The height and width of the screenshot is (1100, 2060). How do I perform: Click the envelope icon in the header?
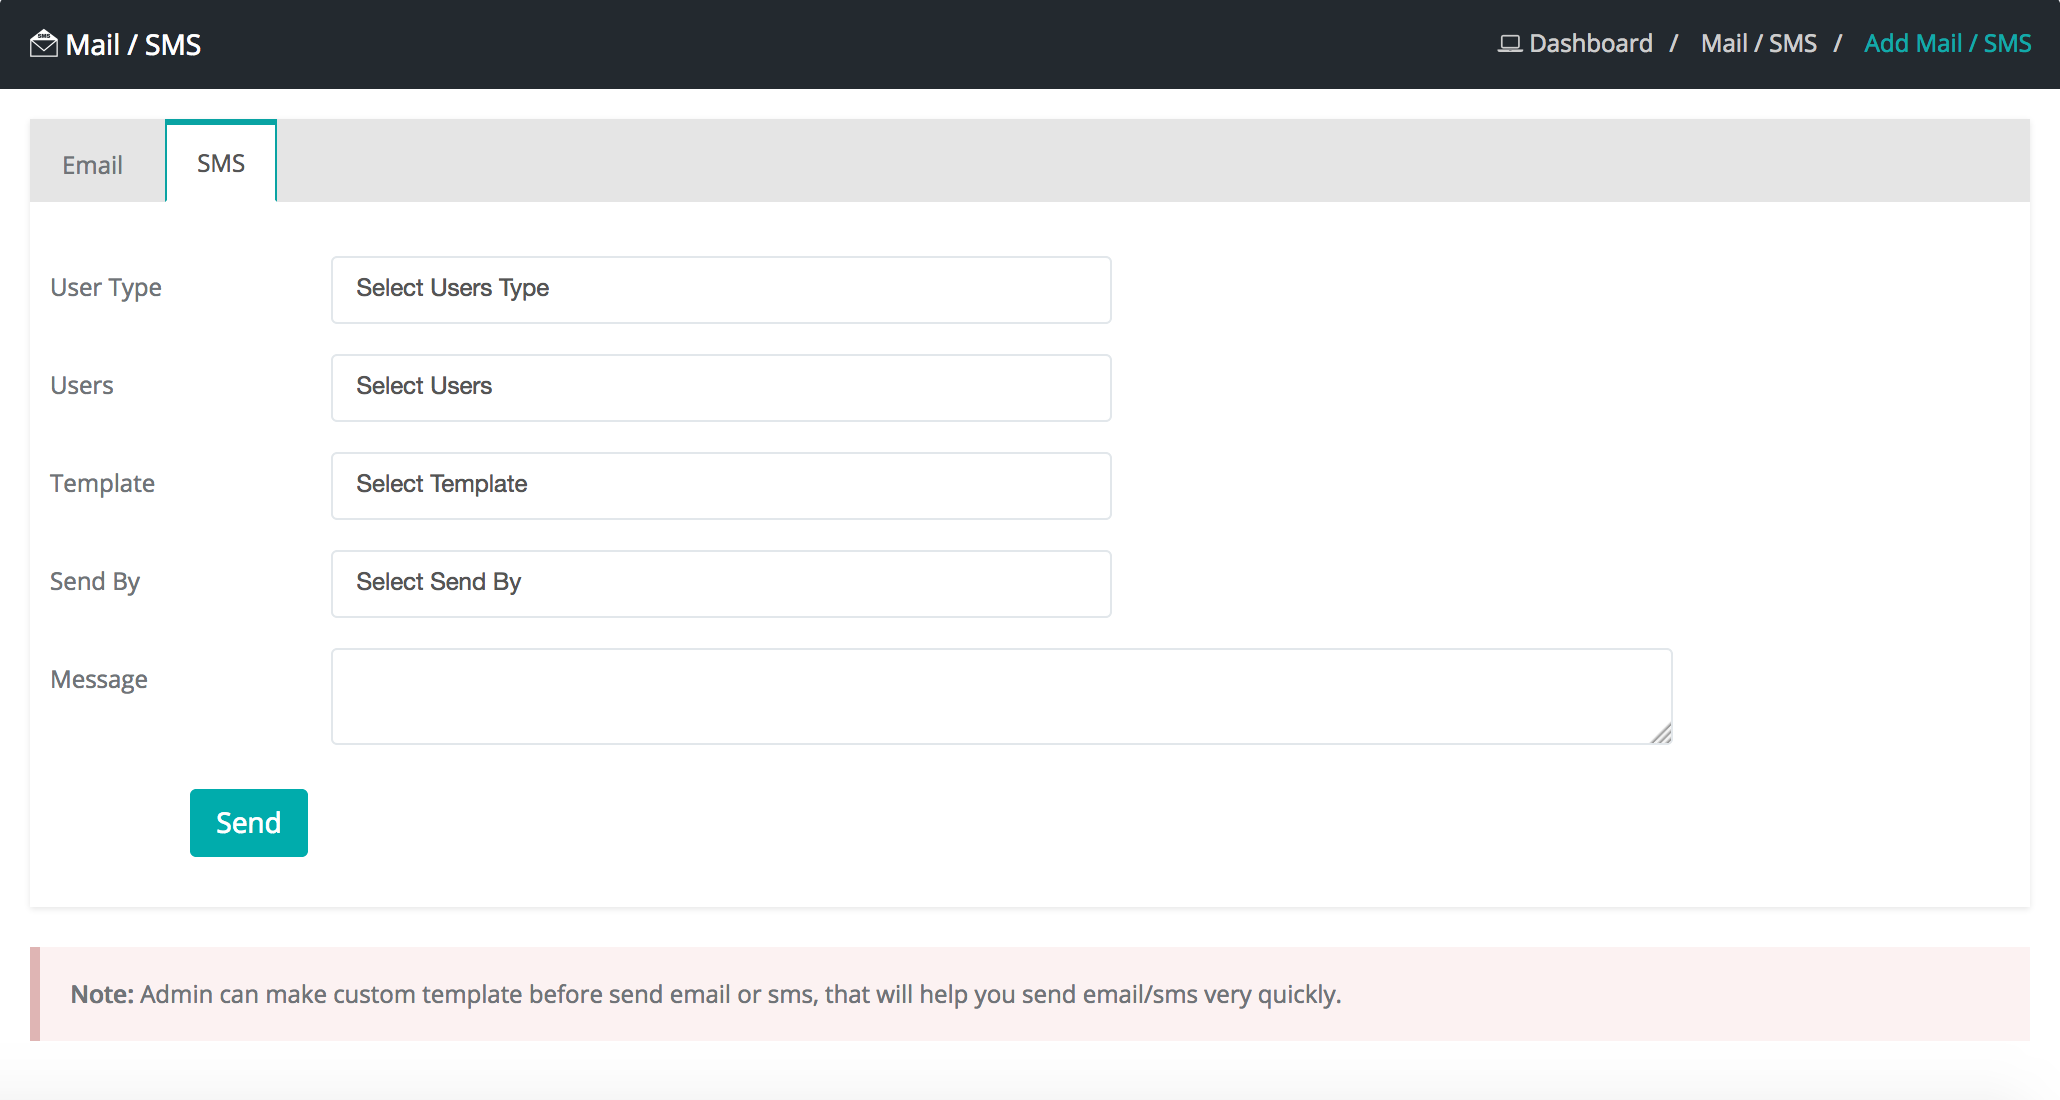tap(43, 44)
